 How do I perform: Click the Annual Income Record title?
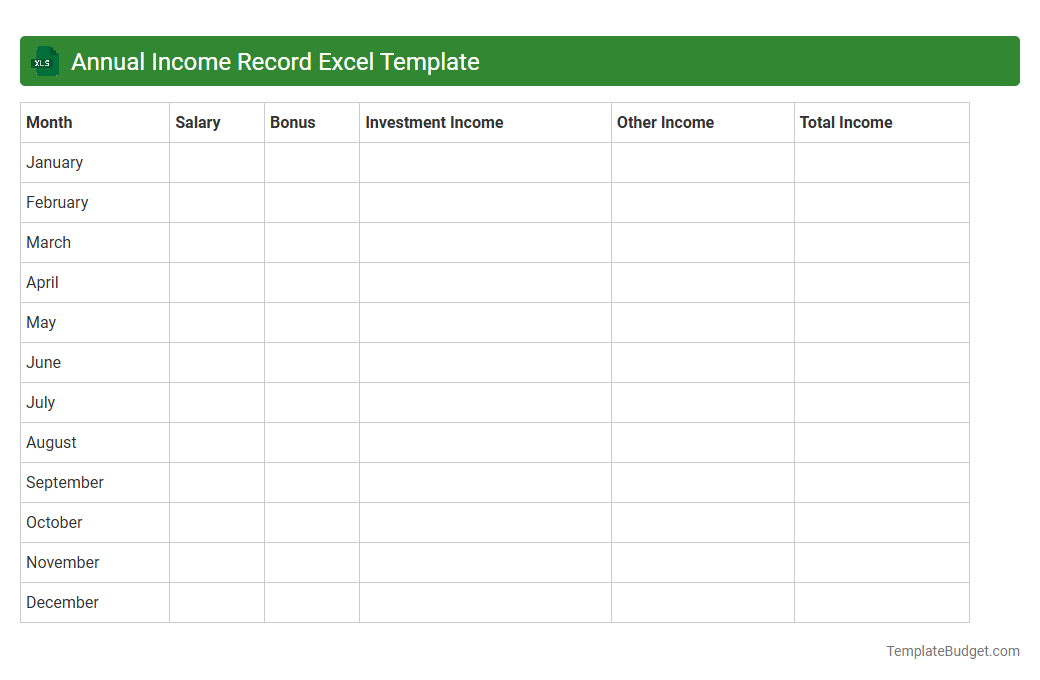[x=276, y=61]
